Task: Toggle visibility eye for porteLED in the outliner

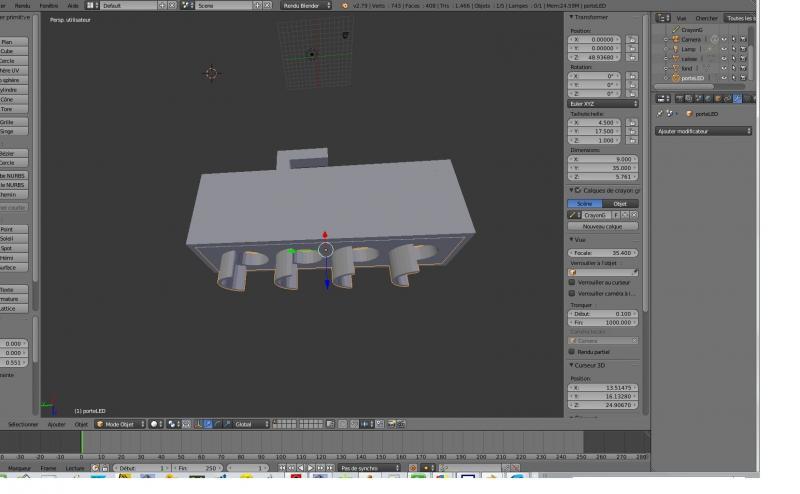Action: click(x=723, y=77)
